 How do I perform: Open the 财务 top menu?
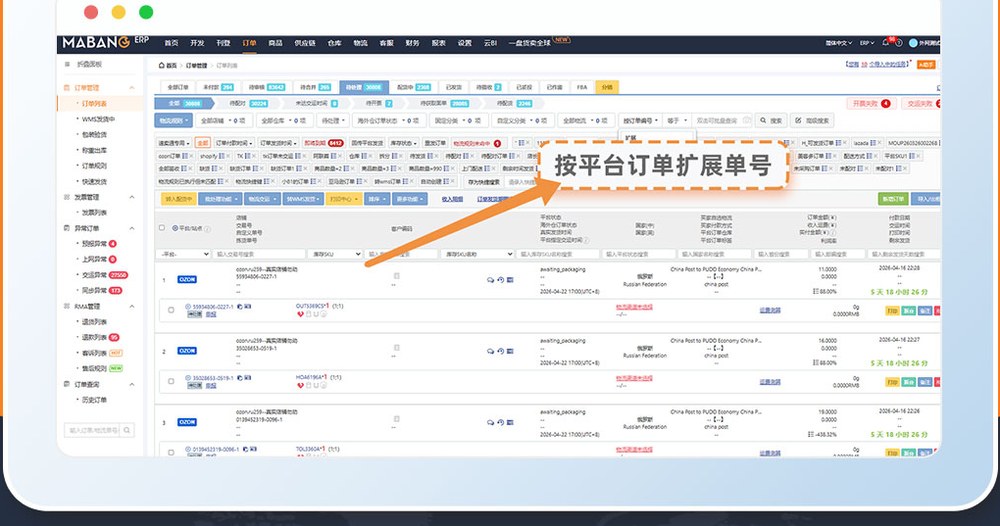pos(412,43)
